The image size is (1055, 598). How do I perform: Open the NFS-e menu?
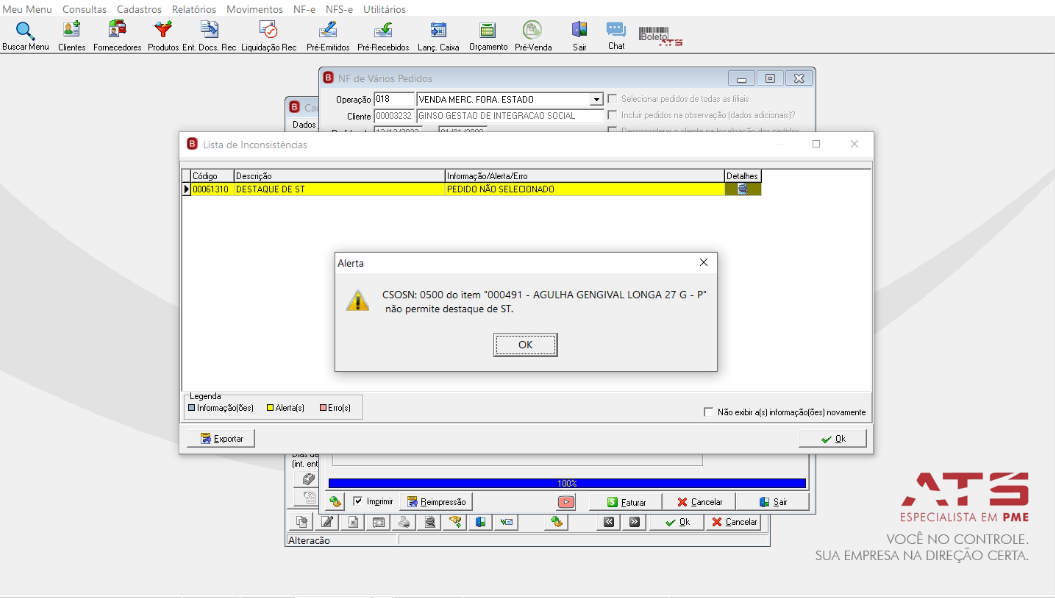point(339,9)
